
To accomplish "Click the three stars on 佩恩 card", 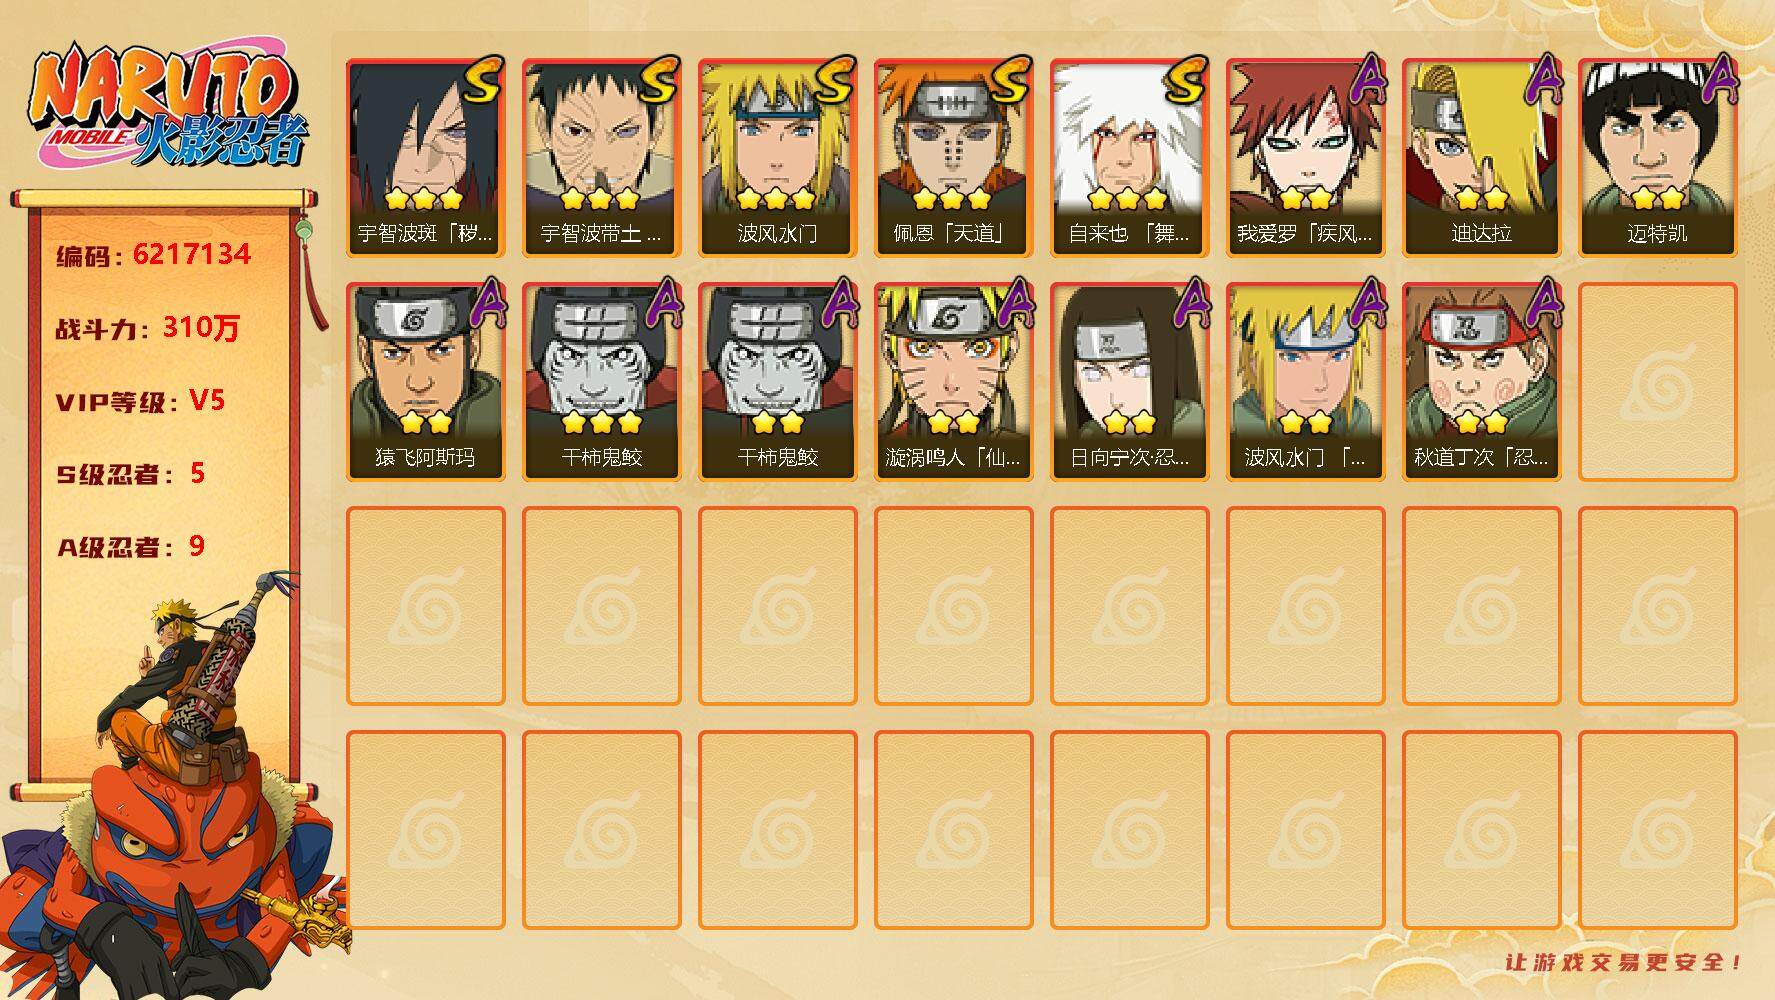I will pyautogui.click(x=952, y=198).
